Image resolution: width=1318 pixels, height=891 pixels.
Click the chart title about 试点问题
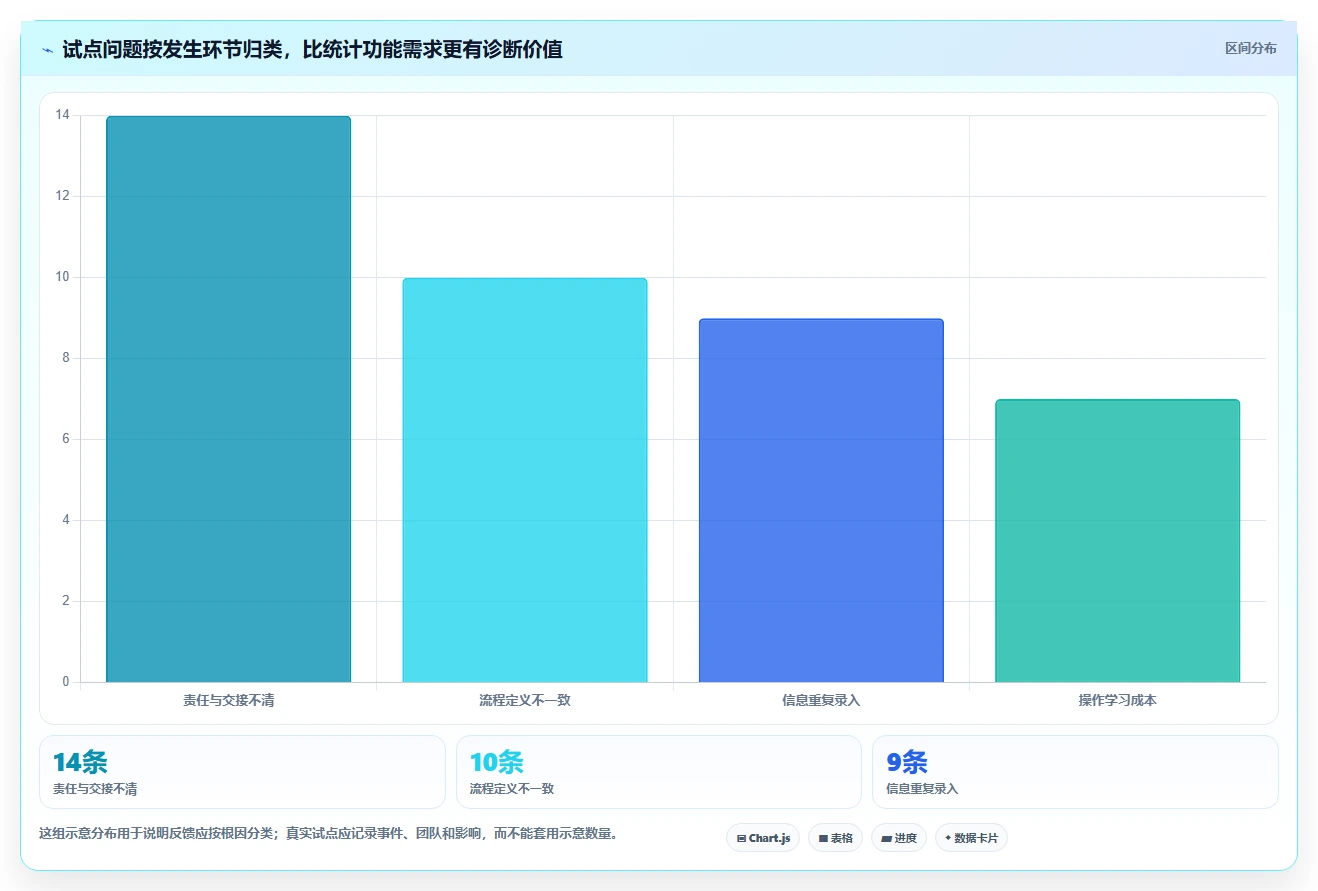[312, 49]
